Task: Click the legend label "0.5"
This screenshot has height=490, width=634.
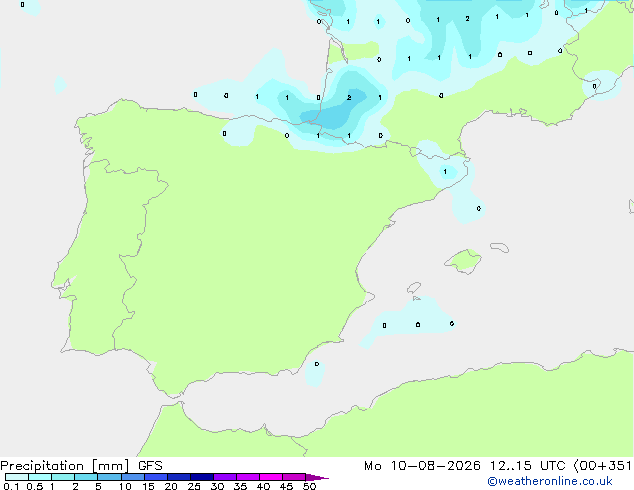Action: coord(35,486)
